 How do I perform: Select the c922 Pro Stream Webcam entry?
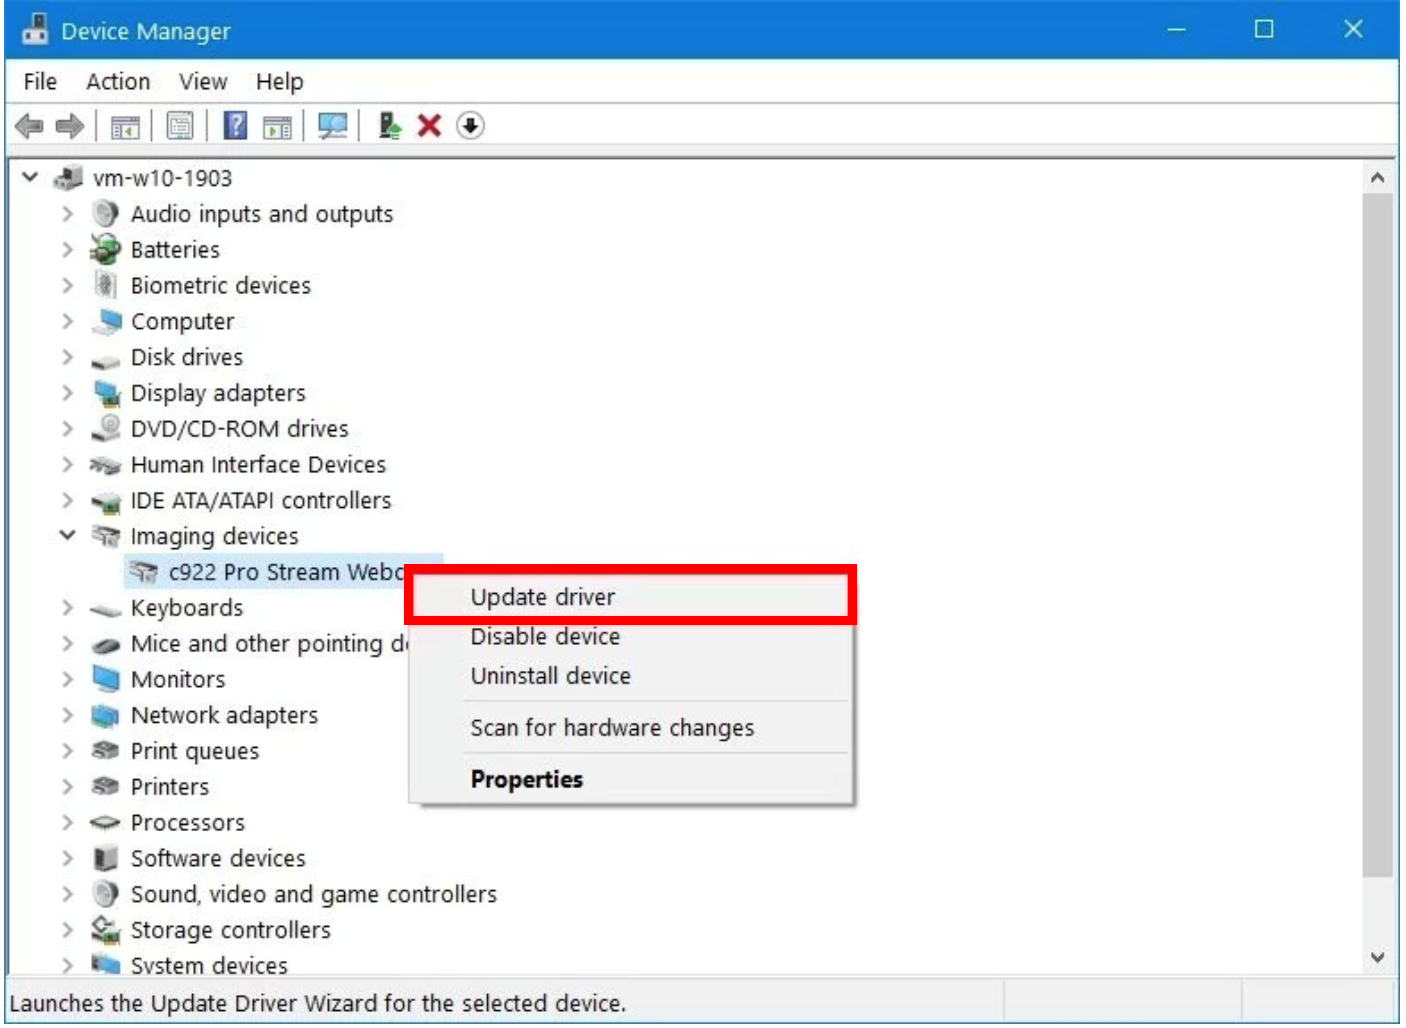pyautogui.click(x=285, y=572)
